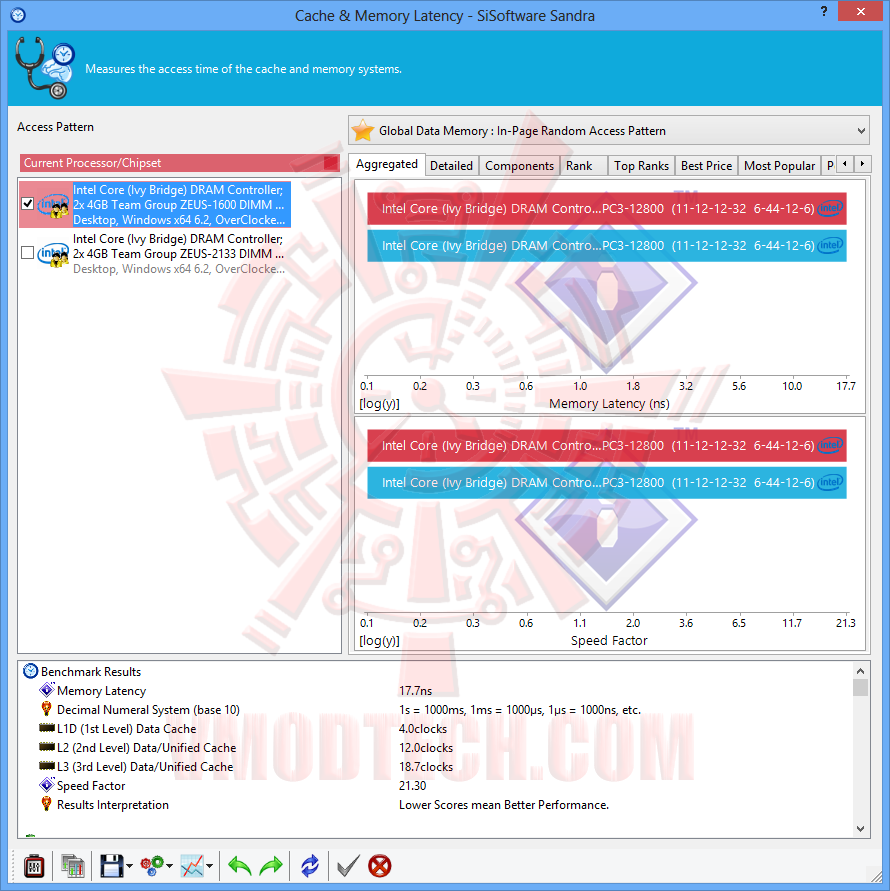Click the Decimal Numeral System lightbulb icon

coord(47,709)
